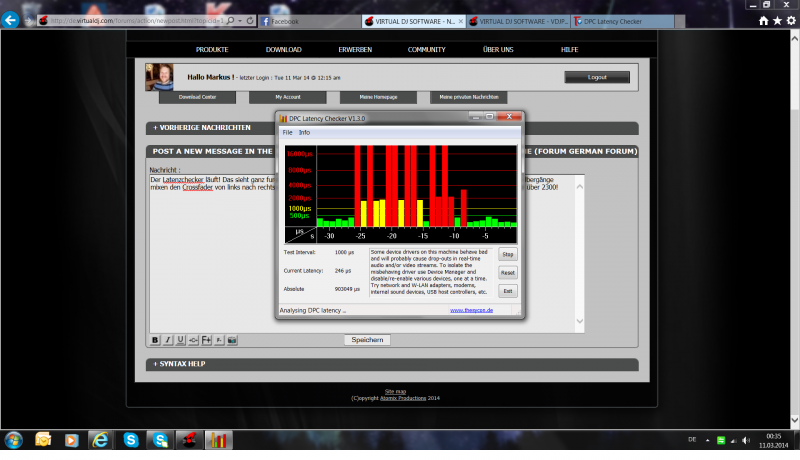Open the Windows Start menu
This screenshot has height=460, width=800.
coord(14,440)
